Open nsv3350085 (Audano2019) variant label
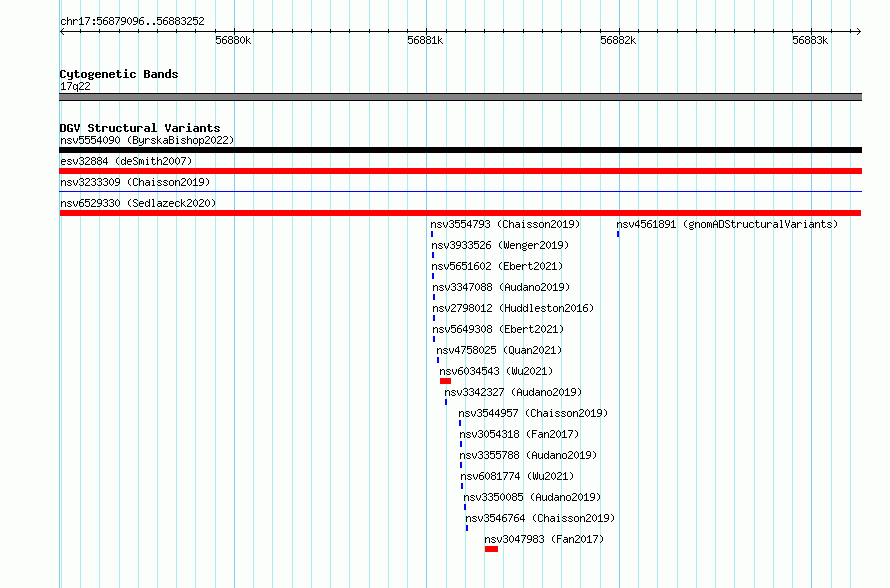Screen dimensions: 890x588 point(532,497)
